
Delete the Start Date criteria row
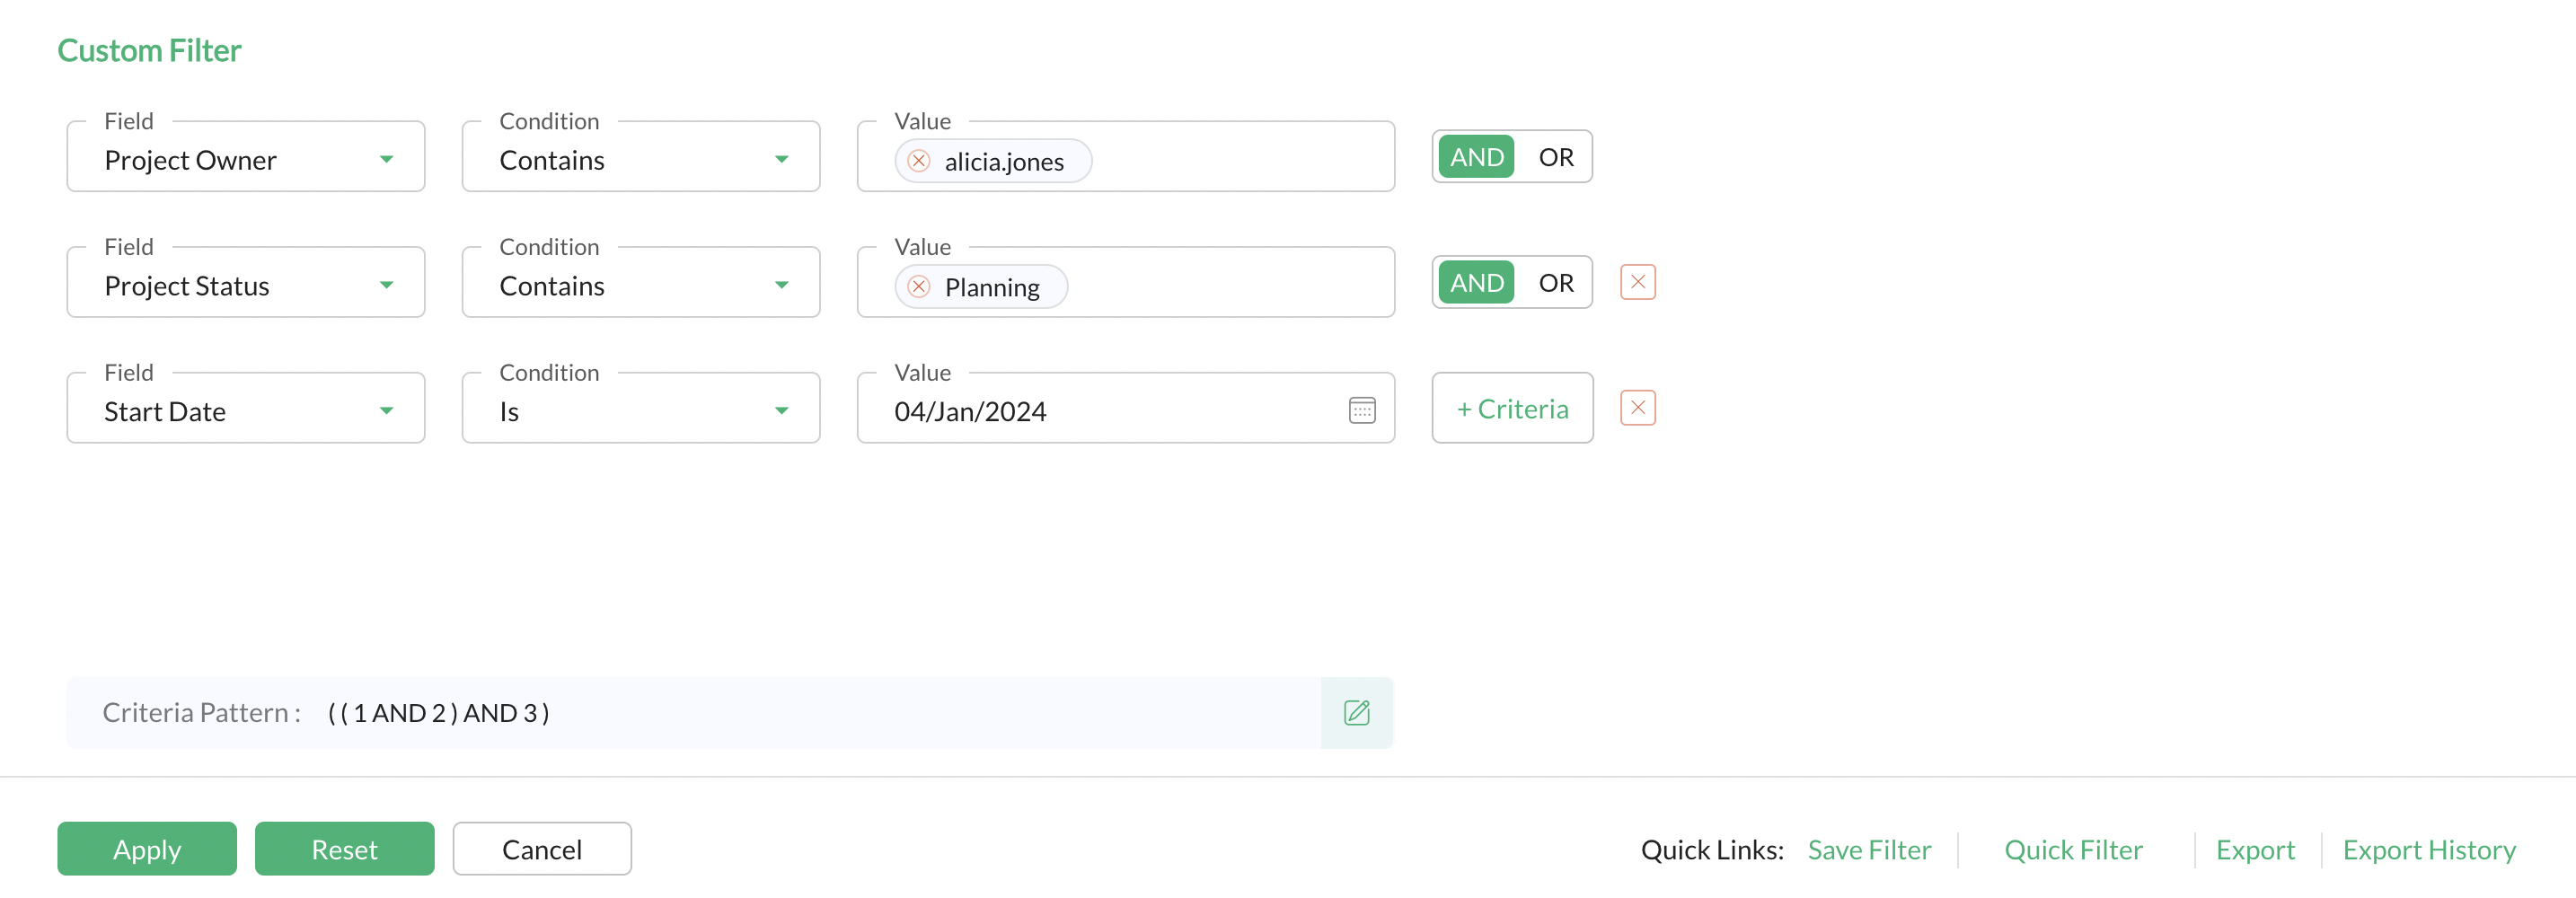[1637, 408]
